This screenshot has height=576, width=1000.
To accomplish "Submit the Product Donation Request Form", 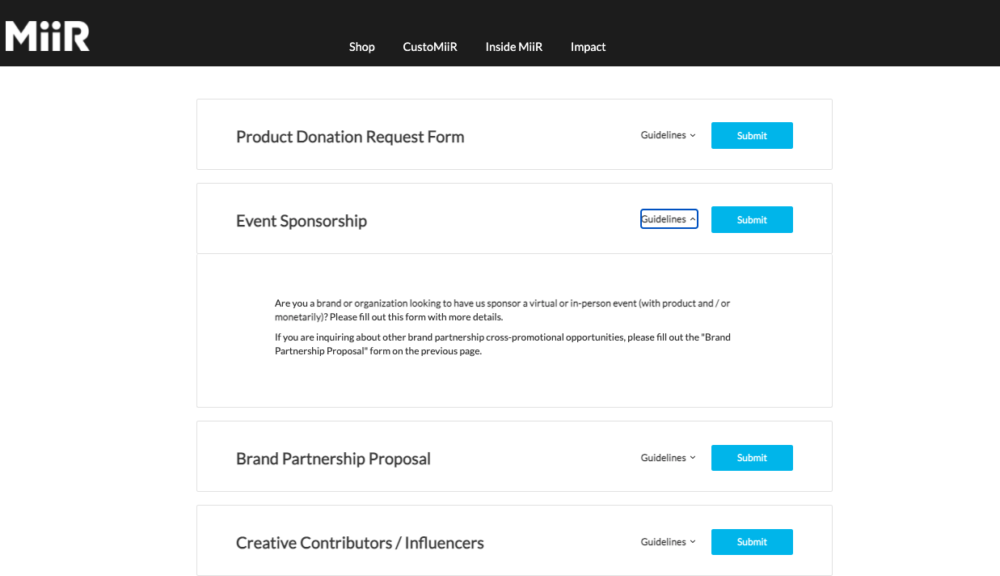I will (x=752, y=135).
